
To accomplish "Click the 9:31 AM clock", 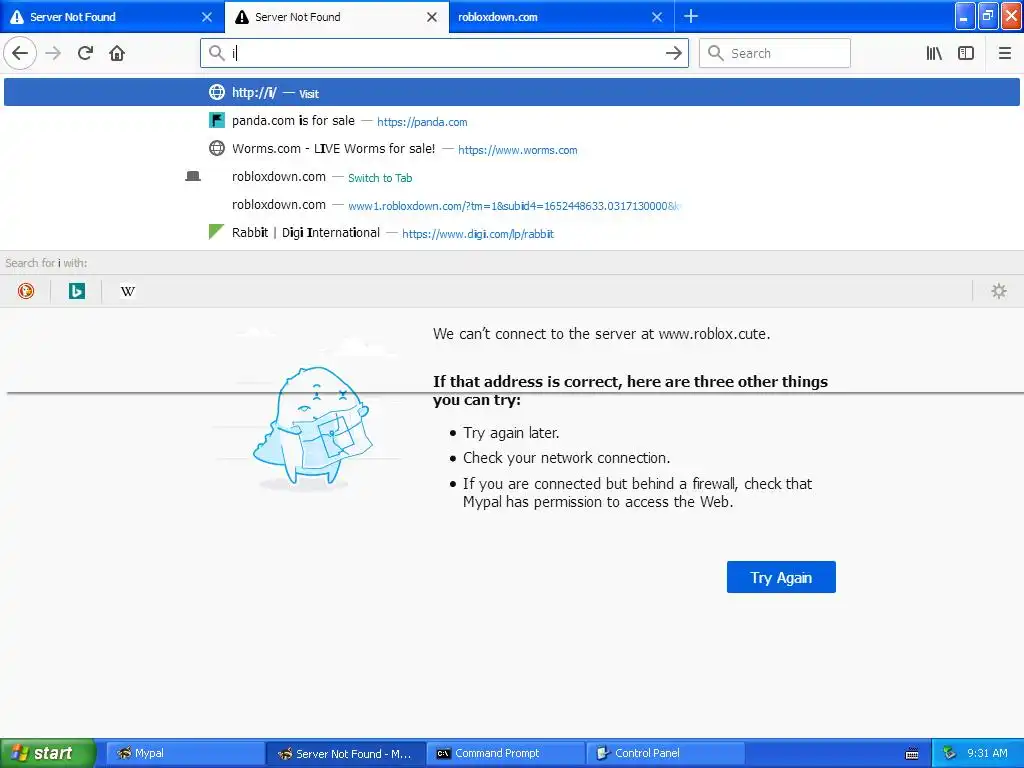I will (987, 753).
